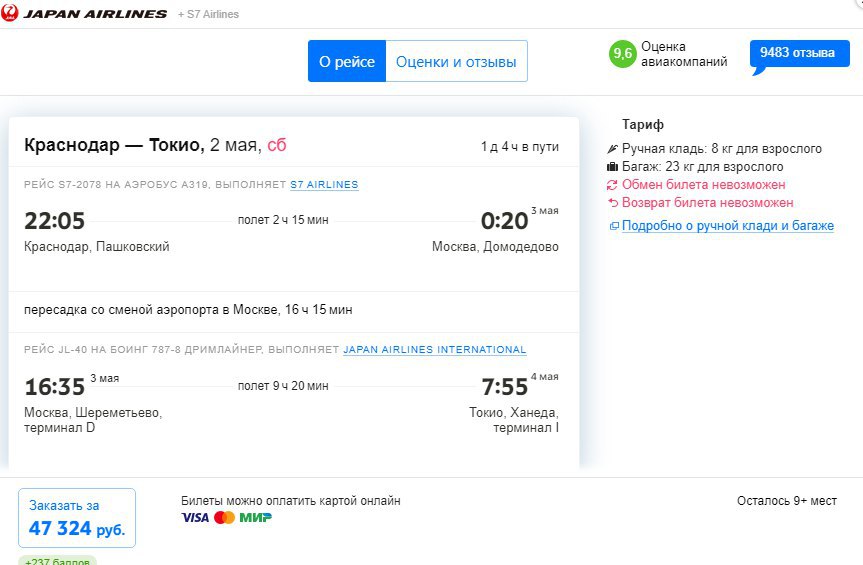Click the 16:35 departure time
The width and height of the screenshot is (863, 565).
coord(54,387)
